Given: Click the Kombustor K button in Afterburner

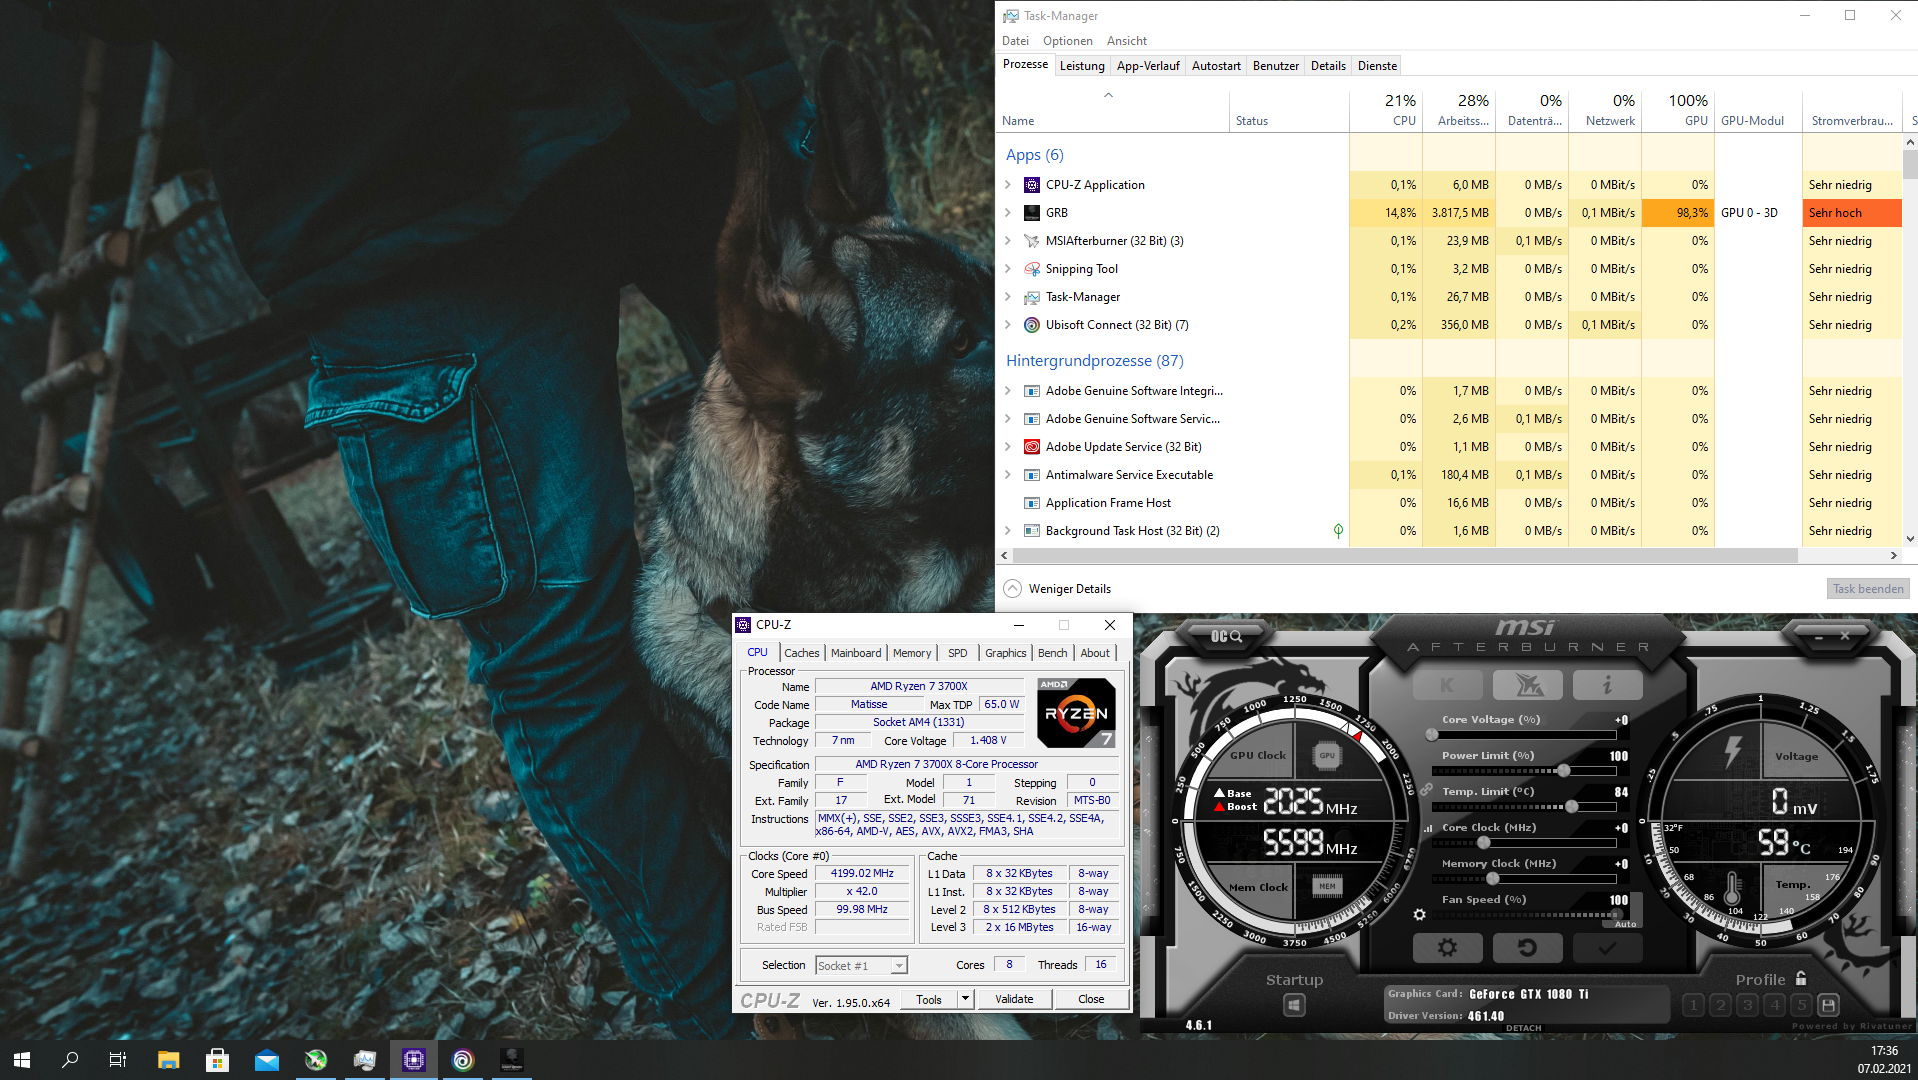Looking at the screenshot, I should click(x=1447, y=685).
